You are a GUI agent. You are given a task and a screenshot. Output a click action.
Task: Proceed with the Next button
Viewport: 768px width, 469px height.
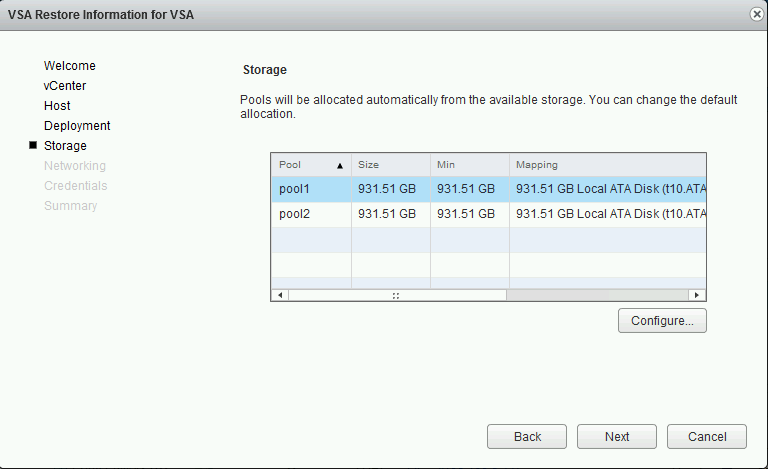[x=617, y=437]
